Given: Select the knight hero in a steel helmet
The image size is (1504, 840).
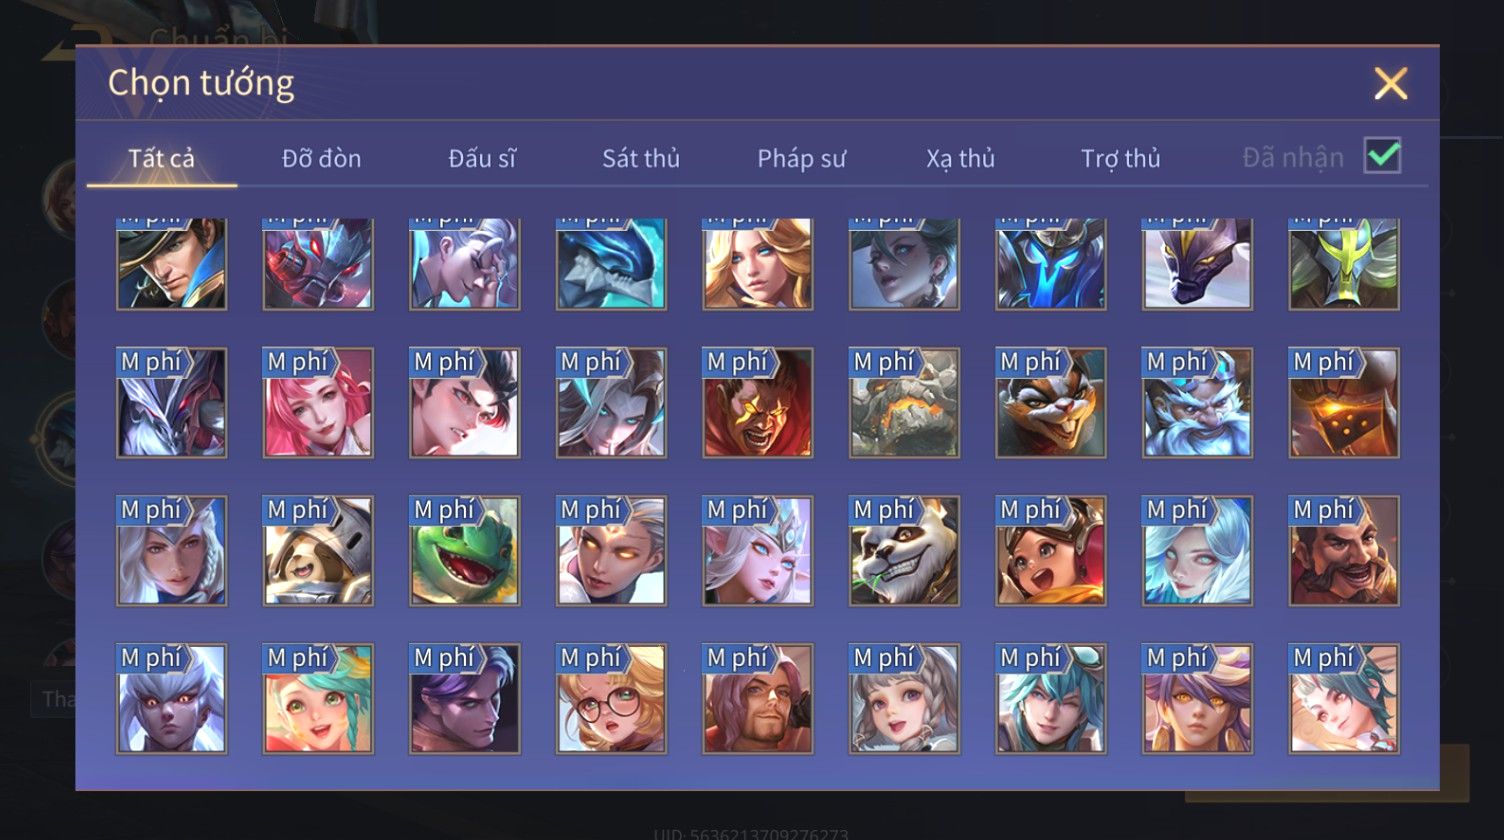Looking at the screenshot, I should click(318, 551).
